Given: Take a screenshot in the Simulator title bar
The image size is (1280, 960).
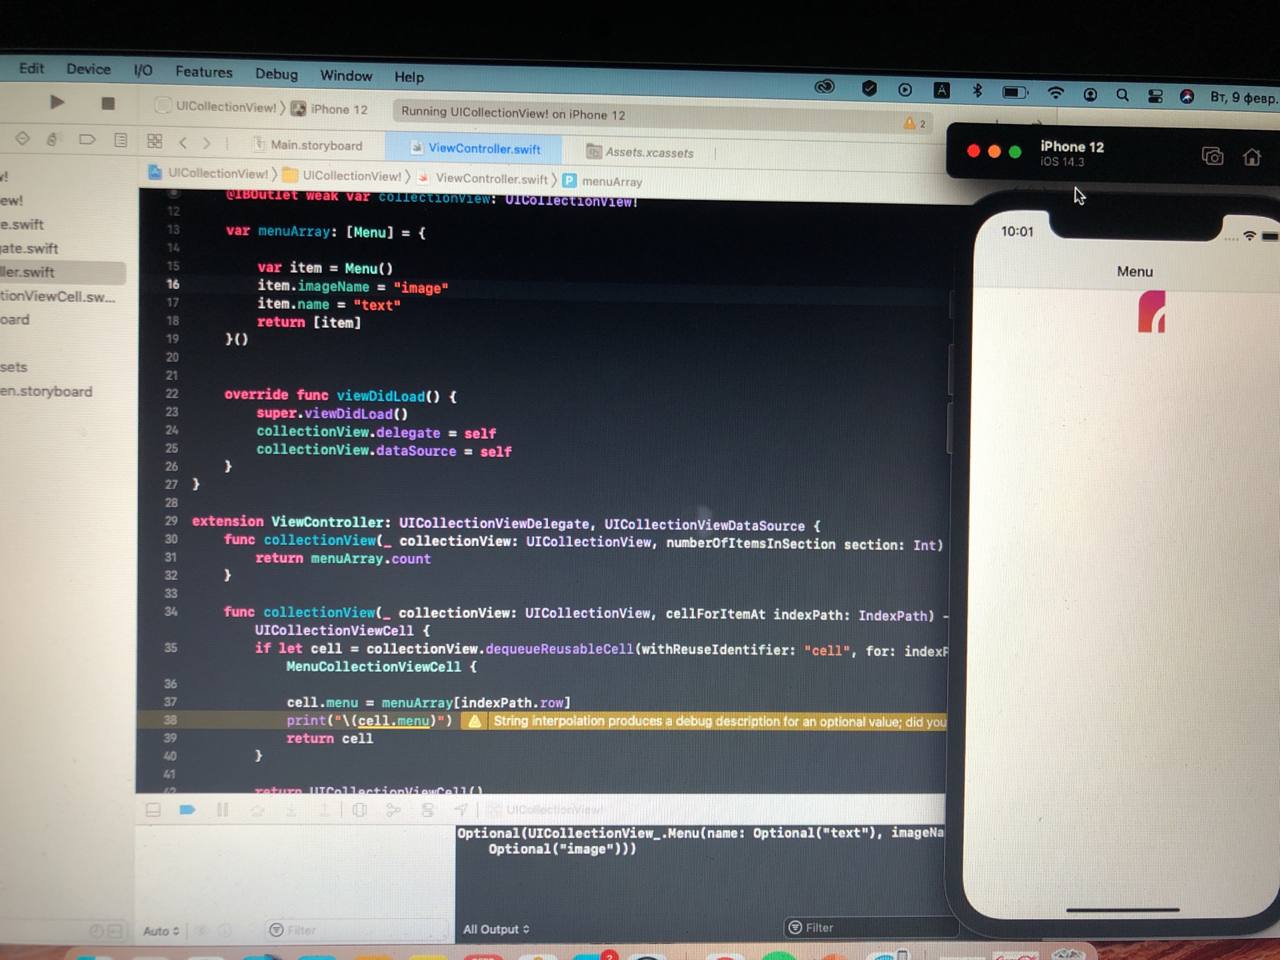Looking at the screenshot, I should (1212, 156).
